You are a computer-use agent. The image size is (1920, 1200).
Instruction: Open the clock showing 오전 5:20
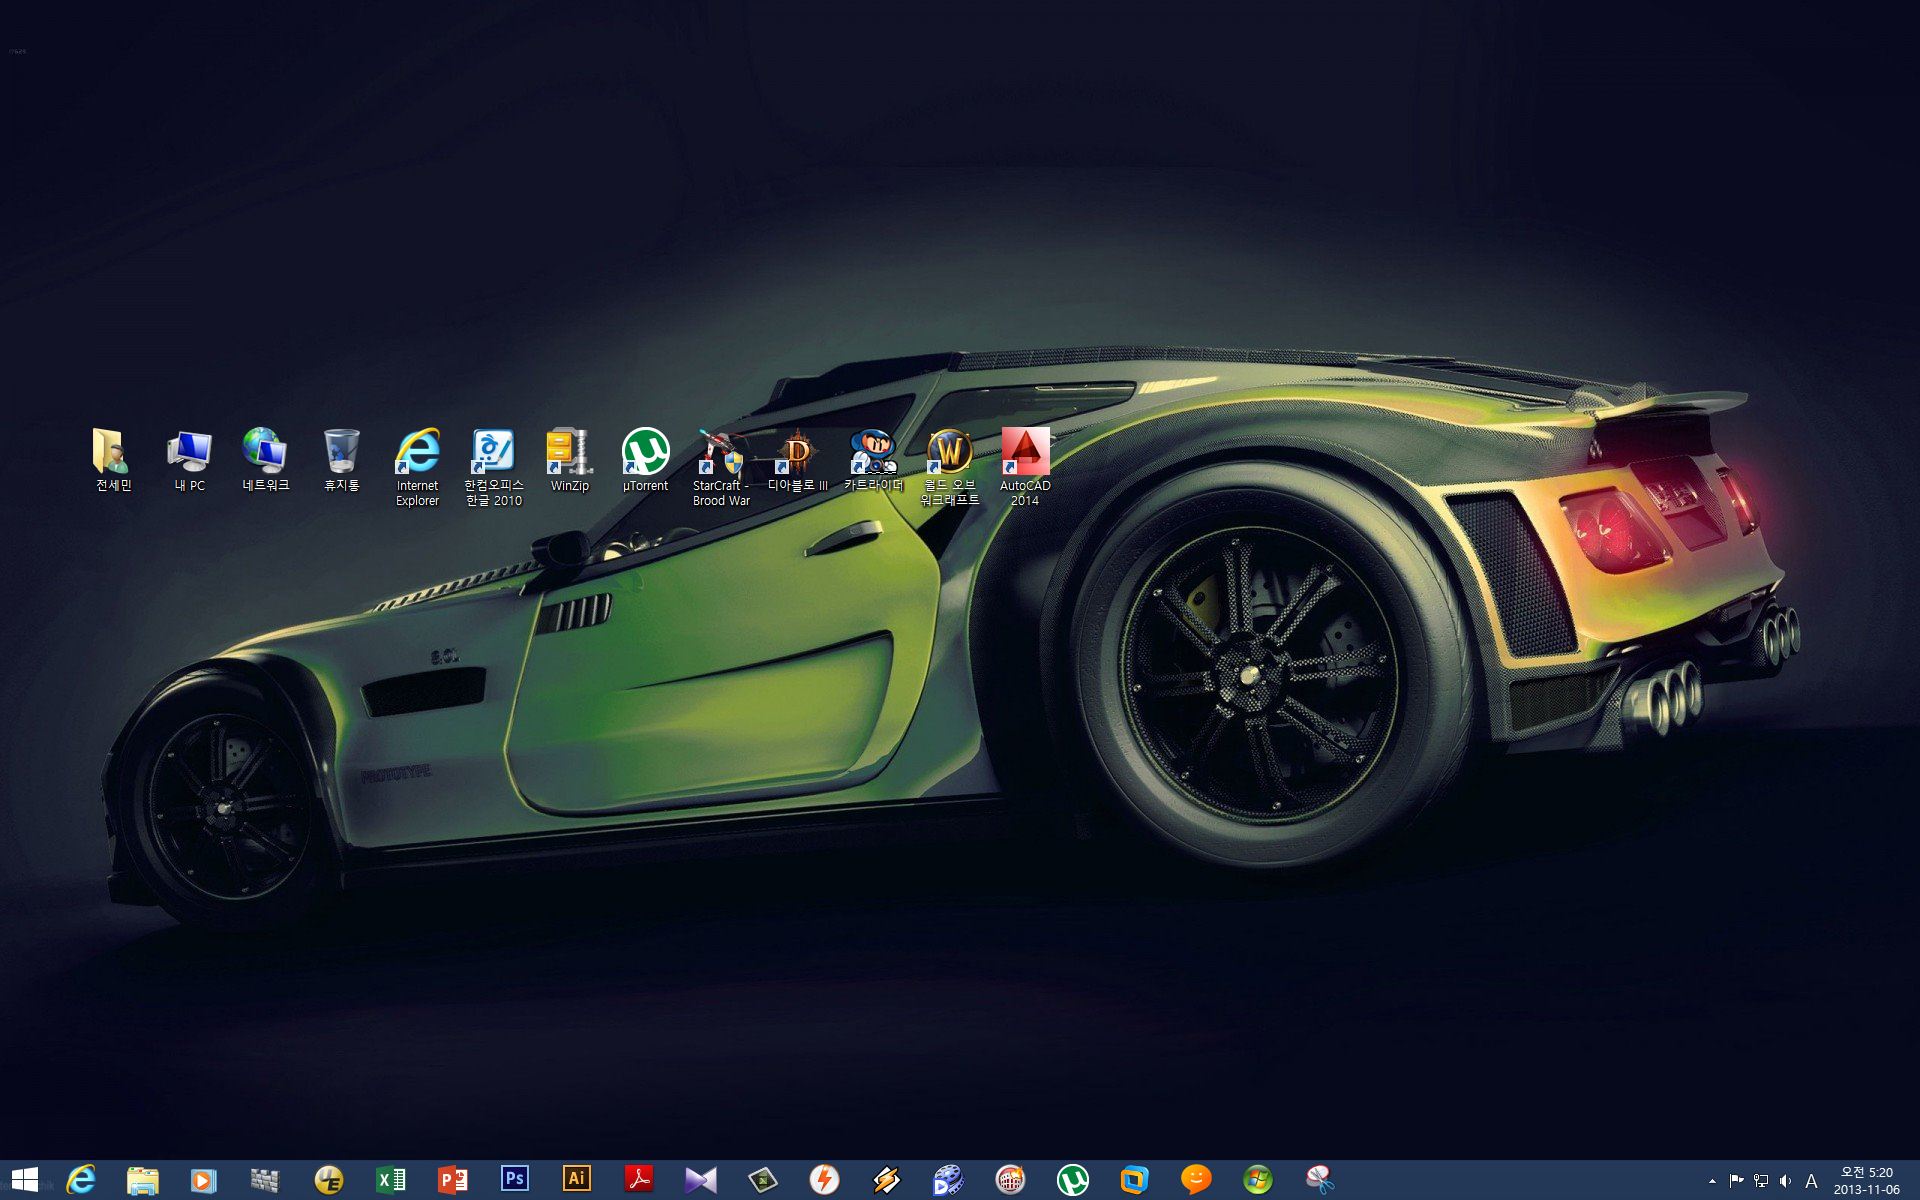[1866, 1181]
